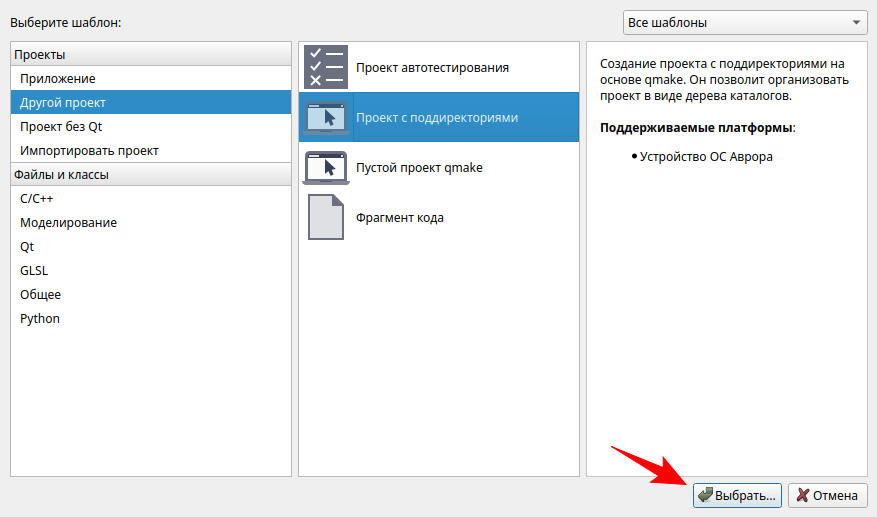Select 'Импортировать проект' category
This screenshot has width=877, height=517.
89,150
